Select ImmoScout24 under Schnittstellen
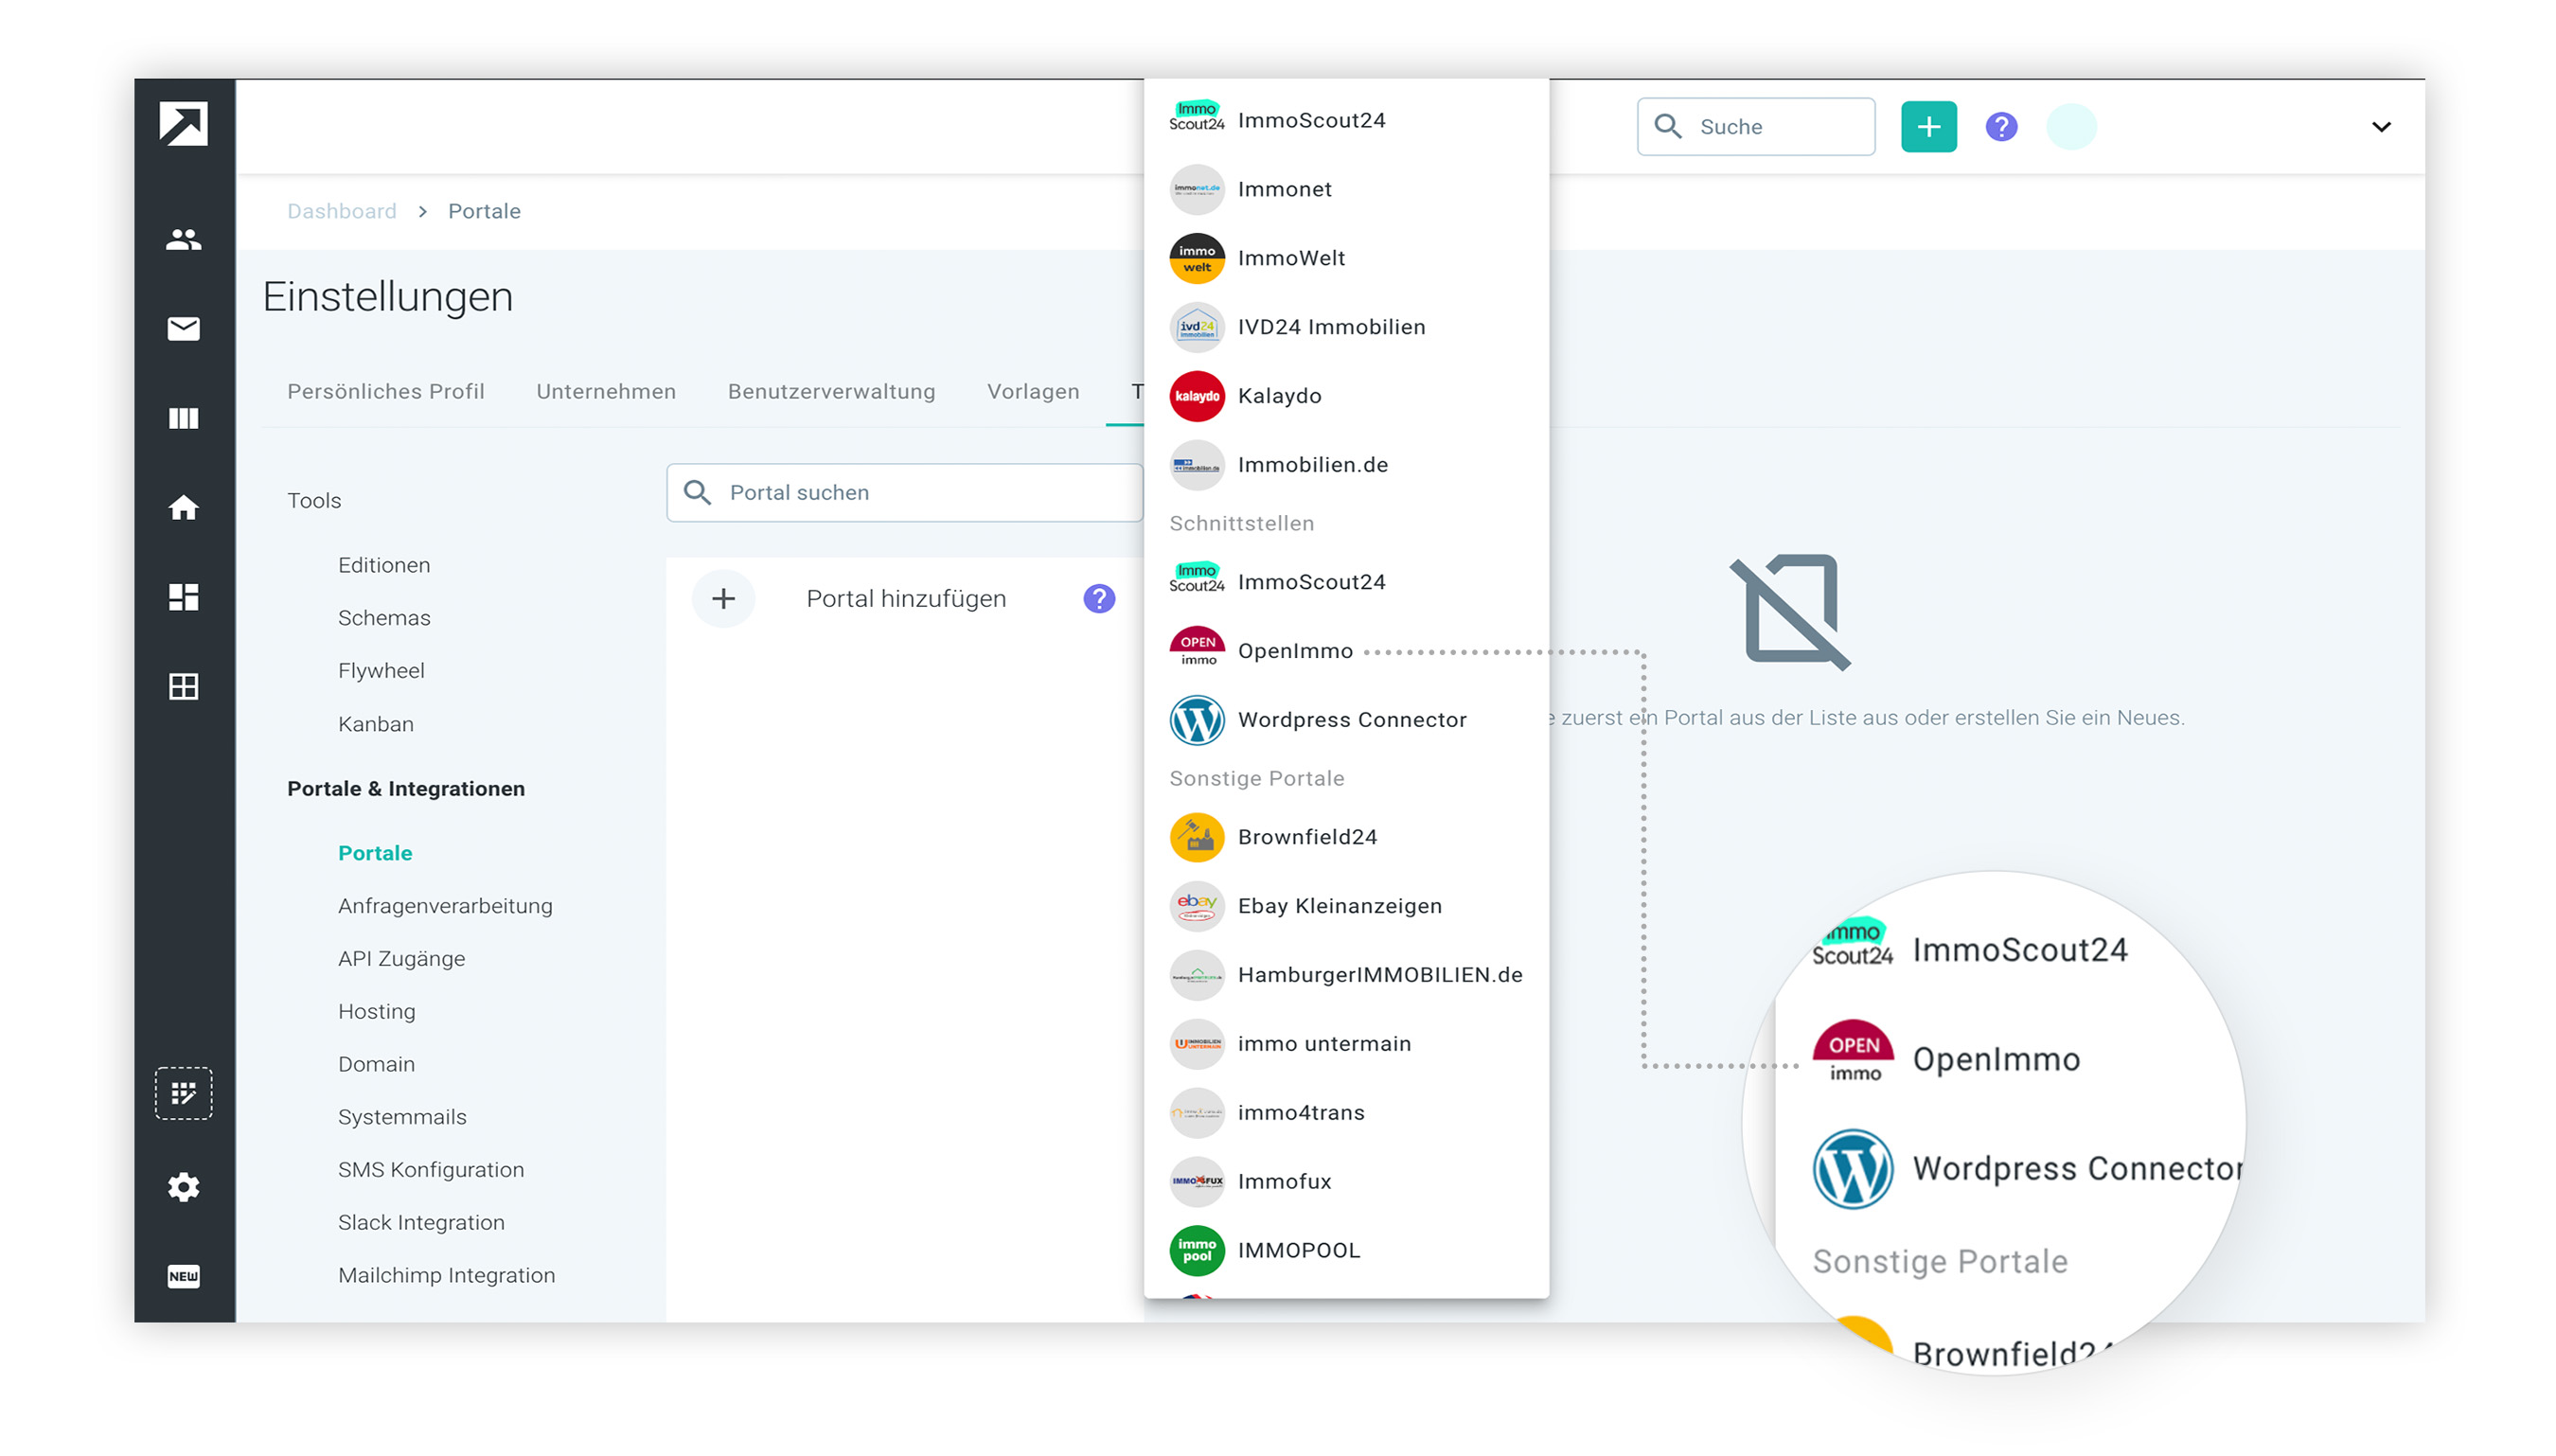 click(1346, 582)
